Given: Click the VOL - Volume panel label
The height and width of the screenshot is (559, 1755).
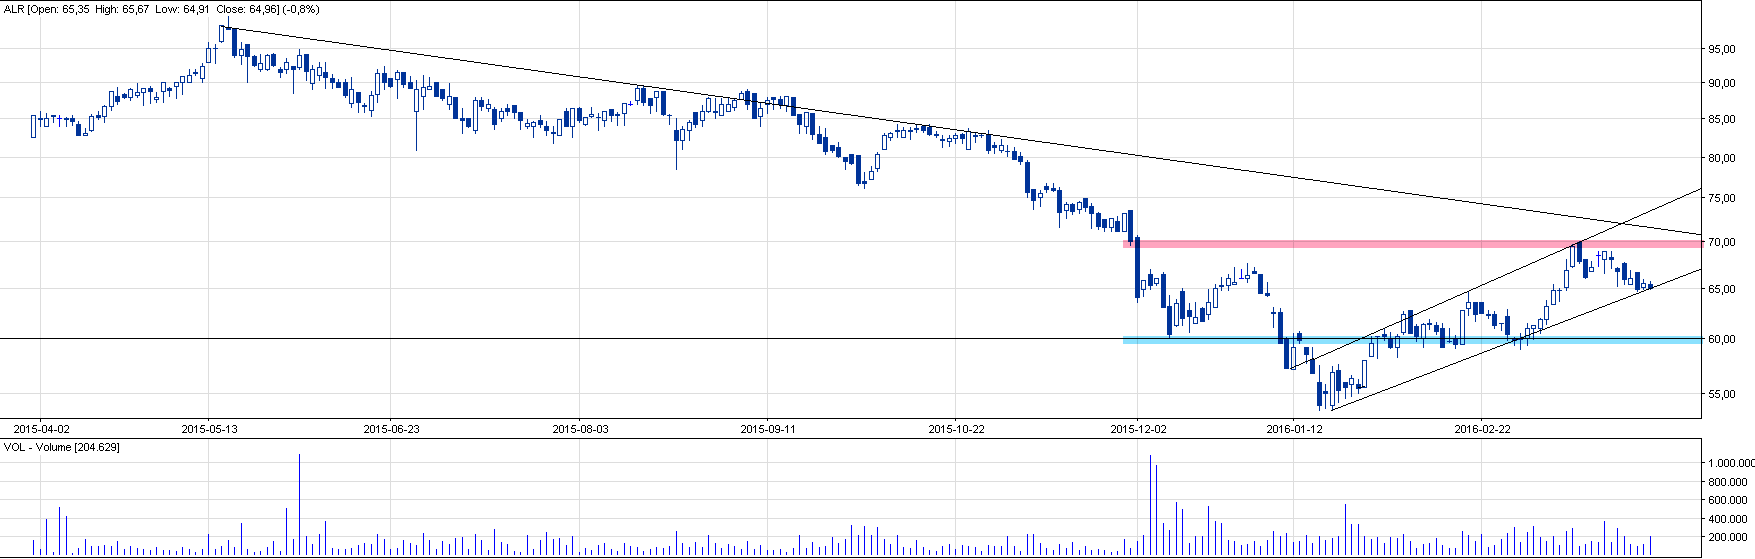Looking at the screenshot, I should (62, 447).
